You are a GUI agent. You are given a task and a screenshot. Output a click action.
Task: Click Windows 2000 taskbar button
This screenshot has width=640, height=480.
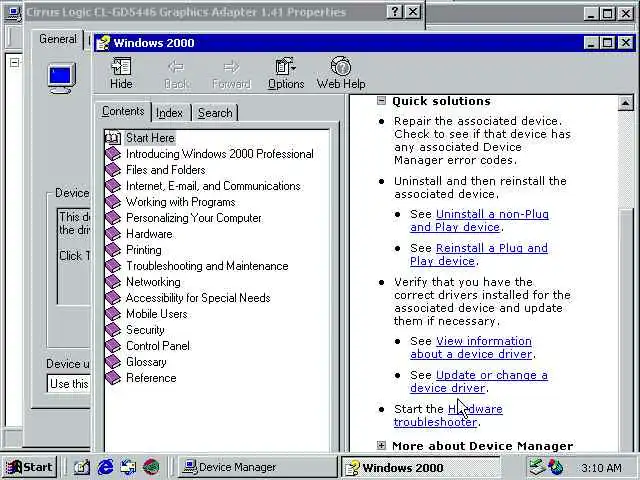[x=420, y=468]
